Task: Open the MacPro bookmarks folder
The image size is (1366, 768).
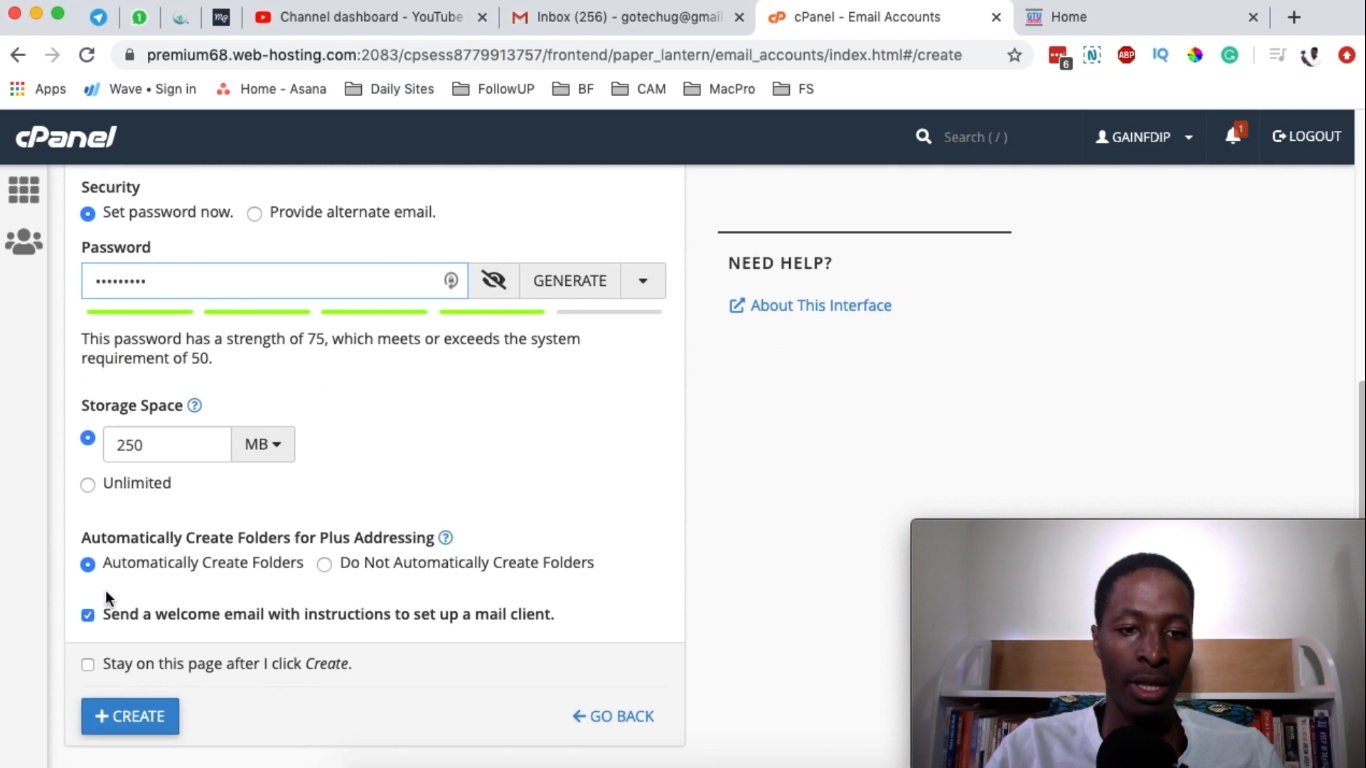Action: pos(720,89)
